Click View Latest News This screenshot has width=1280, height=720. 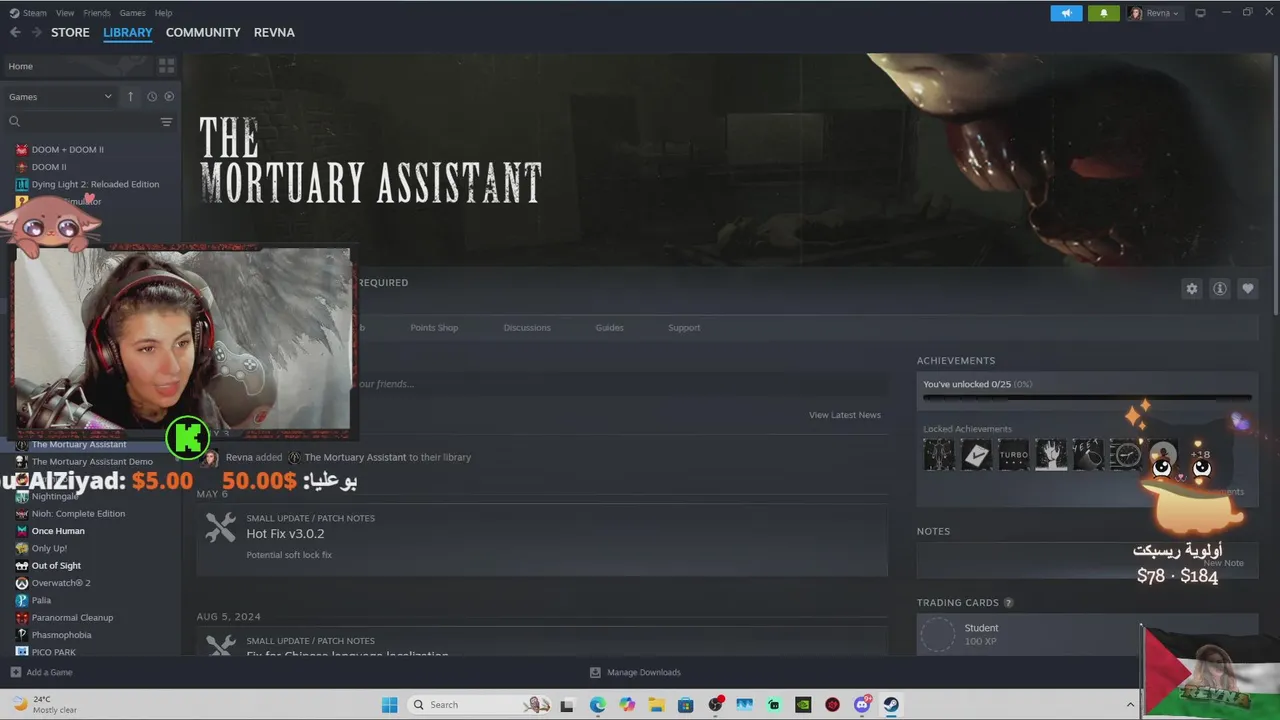[845, 415]
